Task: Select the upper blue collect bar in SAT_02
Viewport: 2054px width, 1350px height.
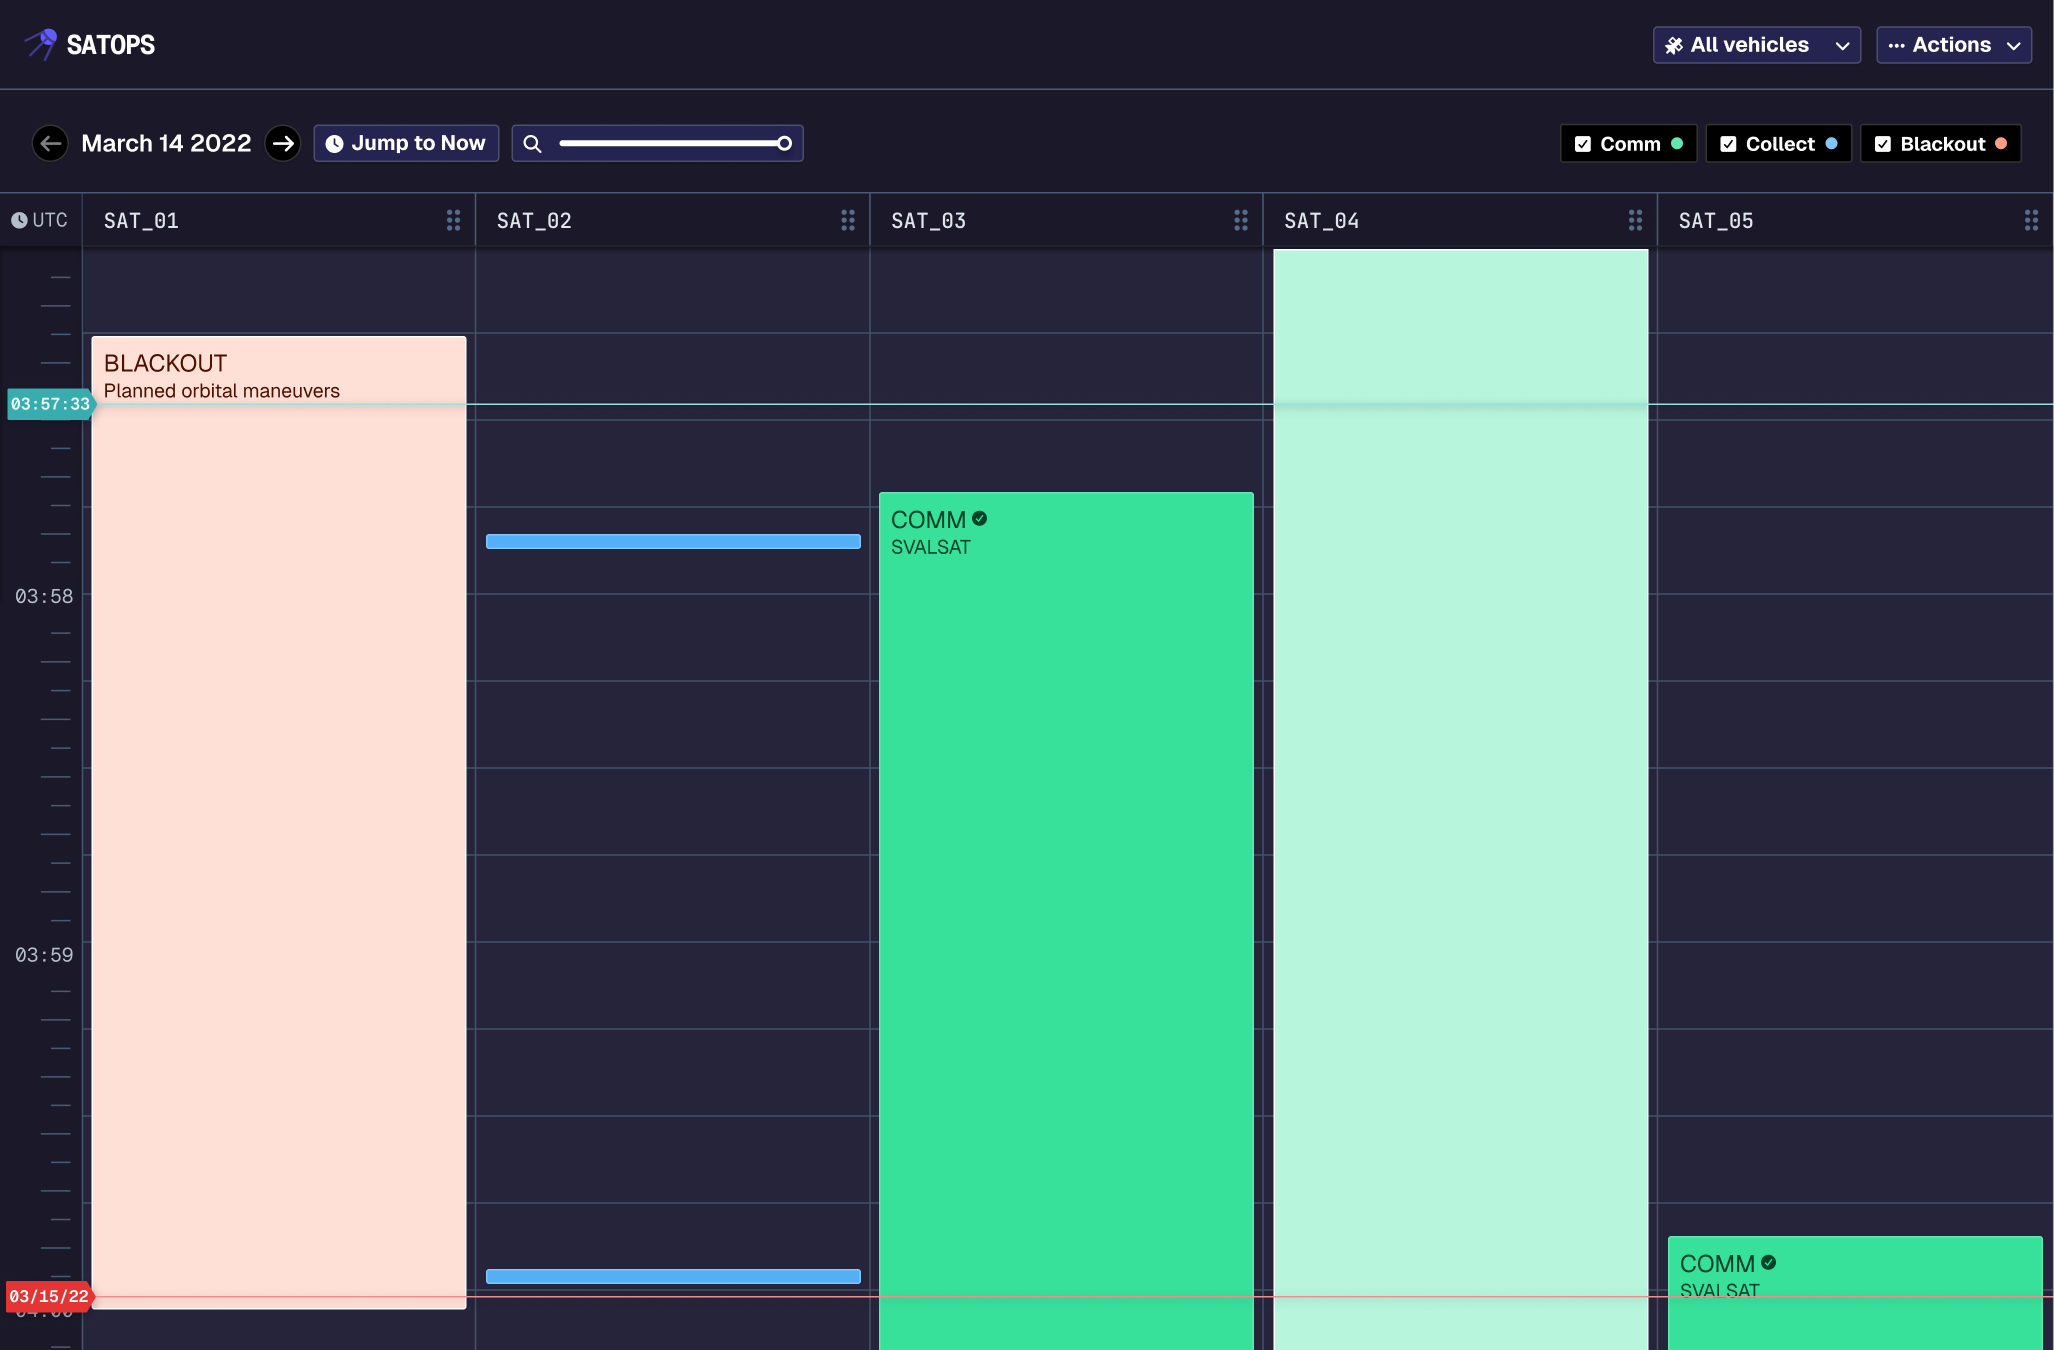Action: (x=673, y=542)
